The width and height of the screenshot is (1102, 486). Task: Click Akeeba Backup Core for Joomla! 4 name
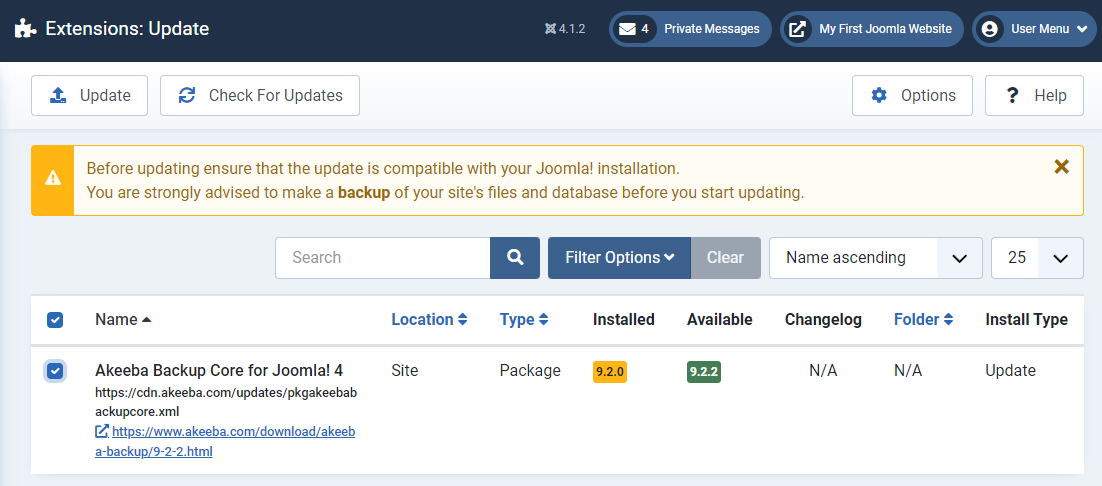(219, 370)
